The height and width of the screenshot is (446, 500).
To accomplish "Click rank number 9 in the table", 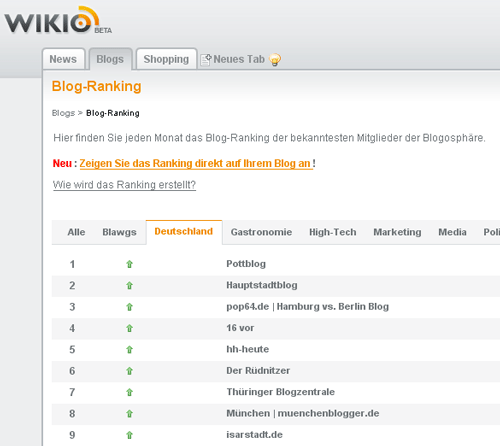I will [72, 435].
